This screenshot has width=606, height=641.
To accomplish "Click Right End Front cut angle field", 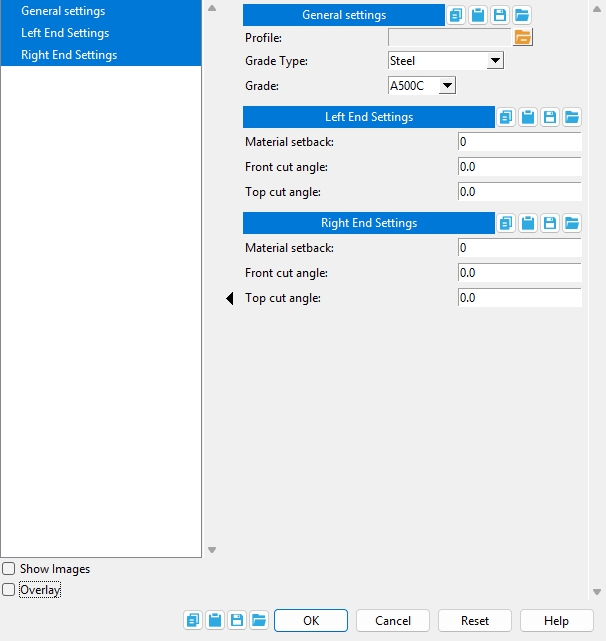I will tap(518, 273).
